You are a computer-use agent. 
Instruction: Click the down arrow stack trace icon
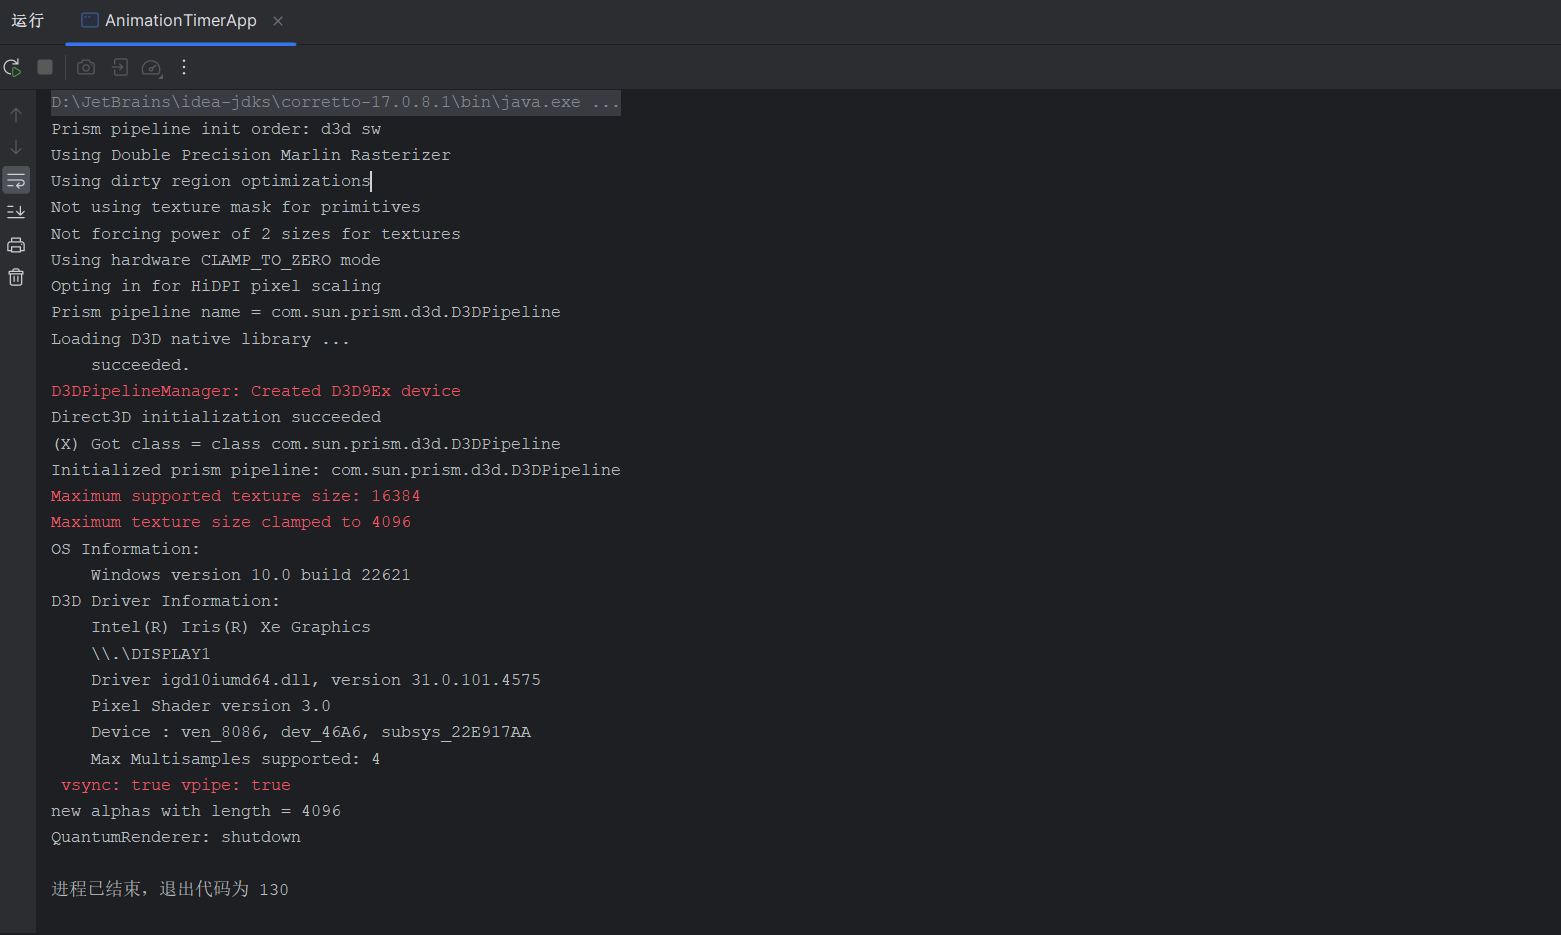click(x=16, y=147)
